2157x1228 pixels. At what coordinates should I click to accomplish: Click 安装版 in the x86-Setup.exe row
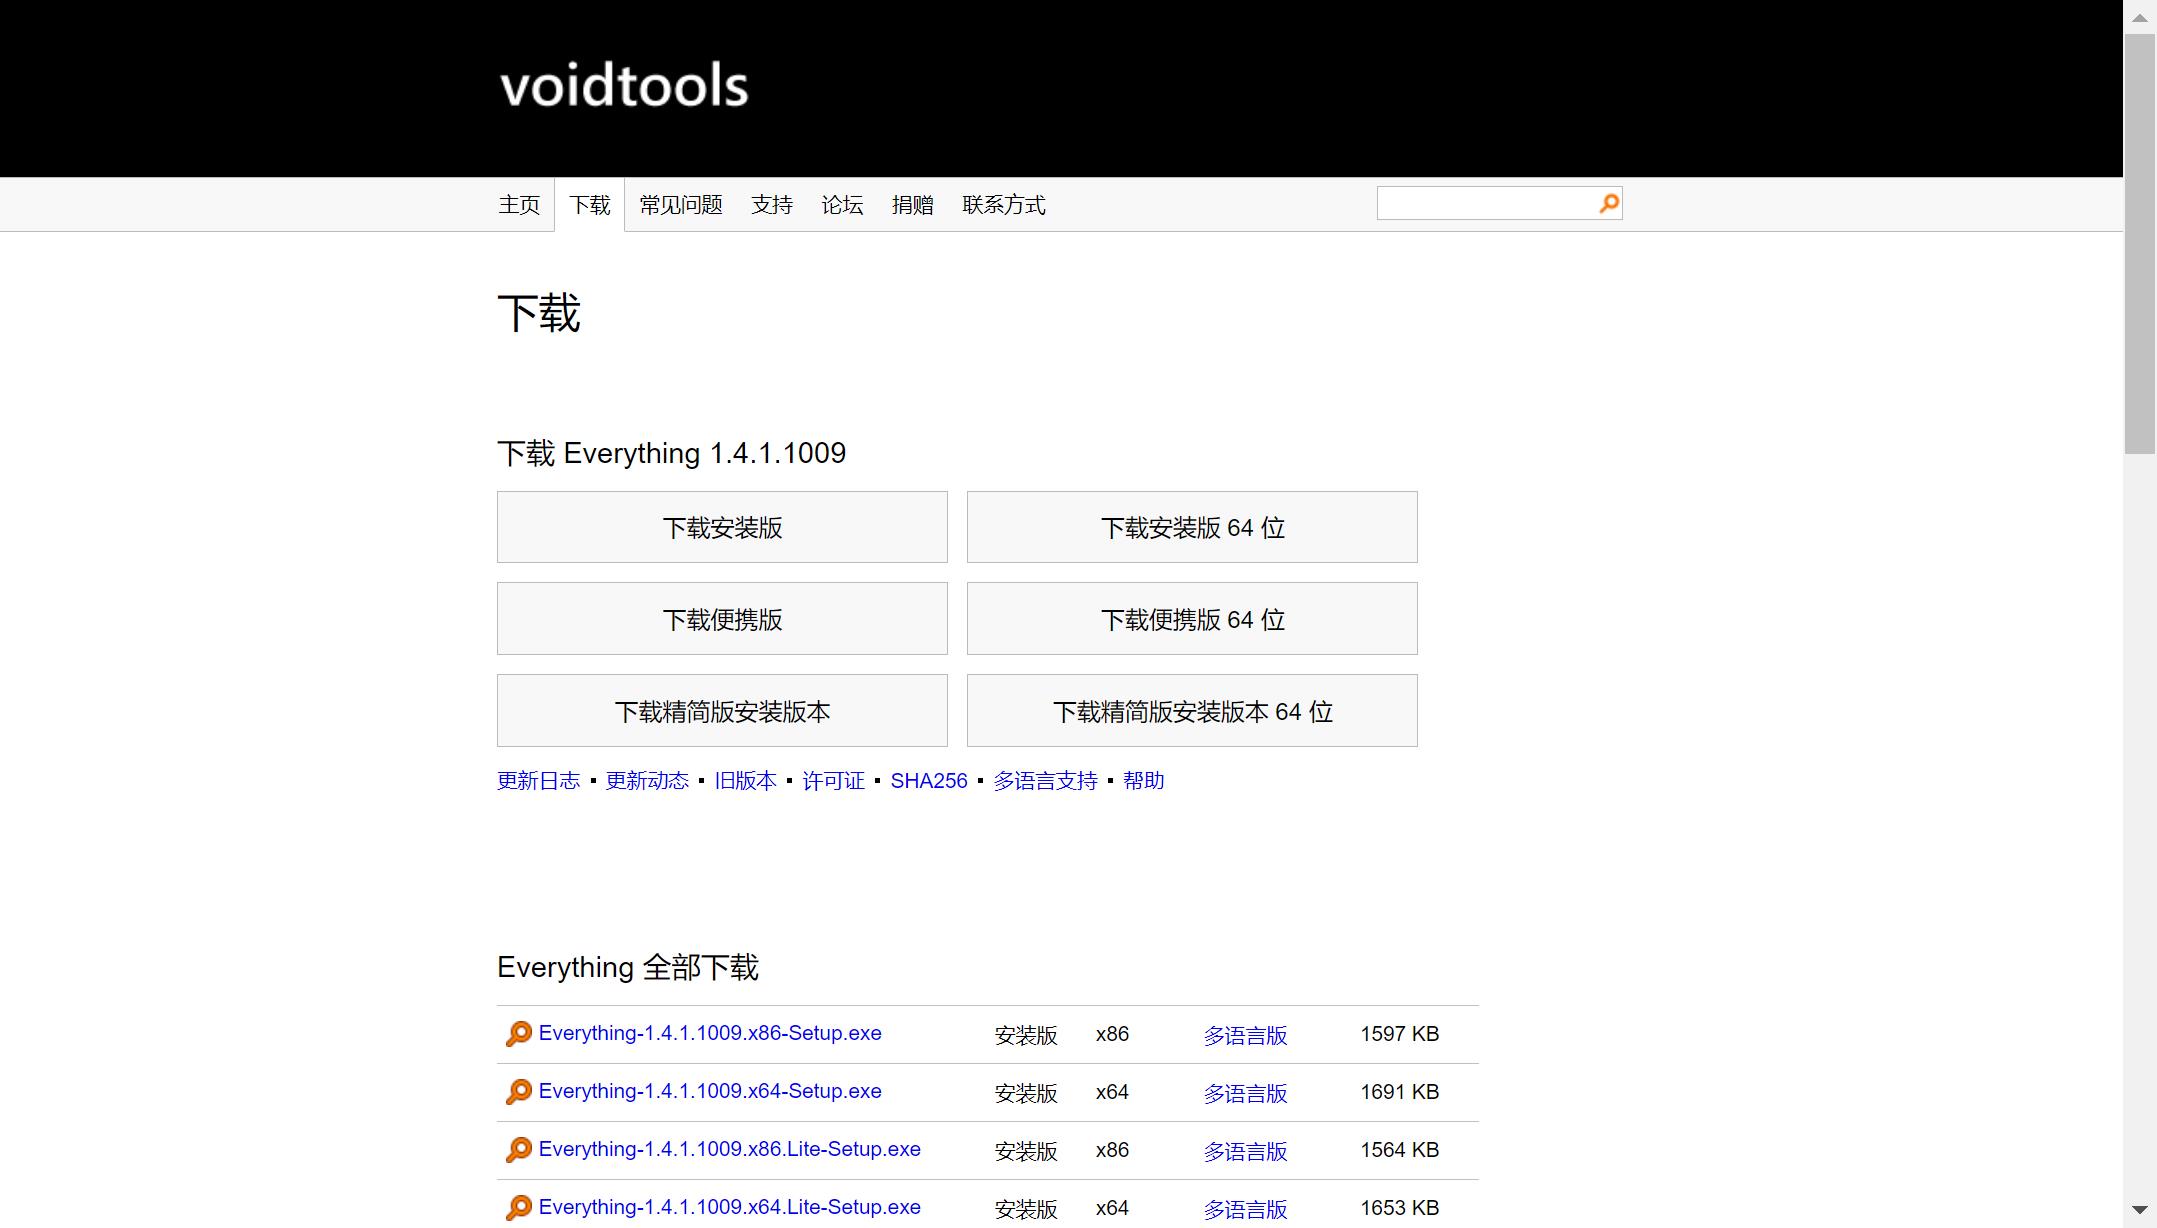pos(1026,1036)
